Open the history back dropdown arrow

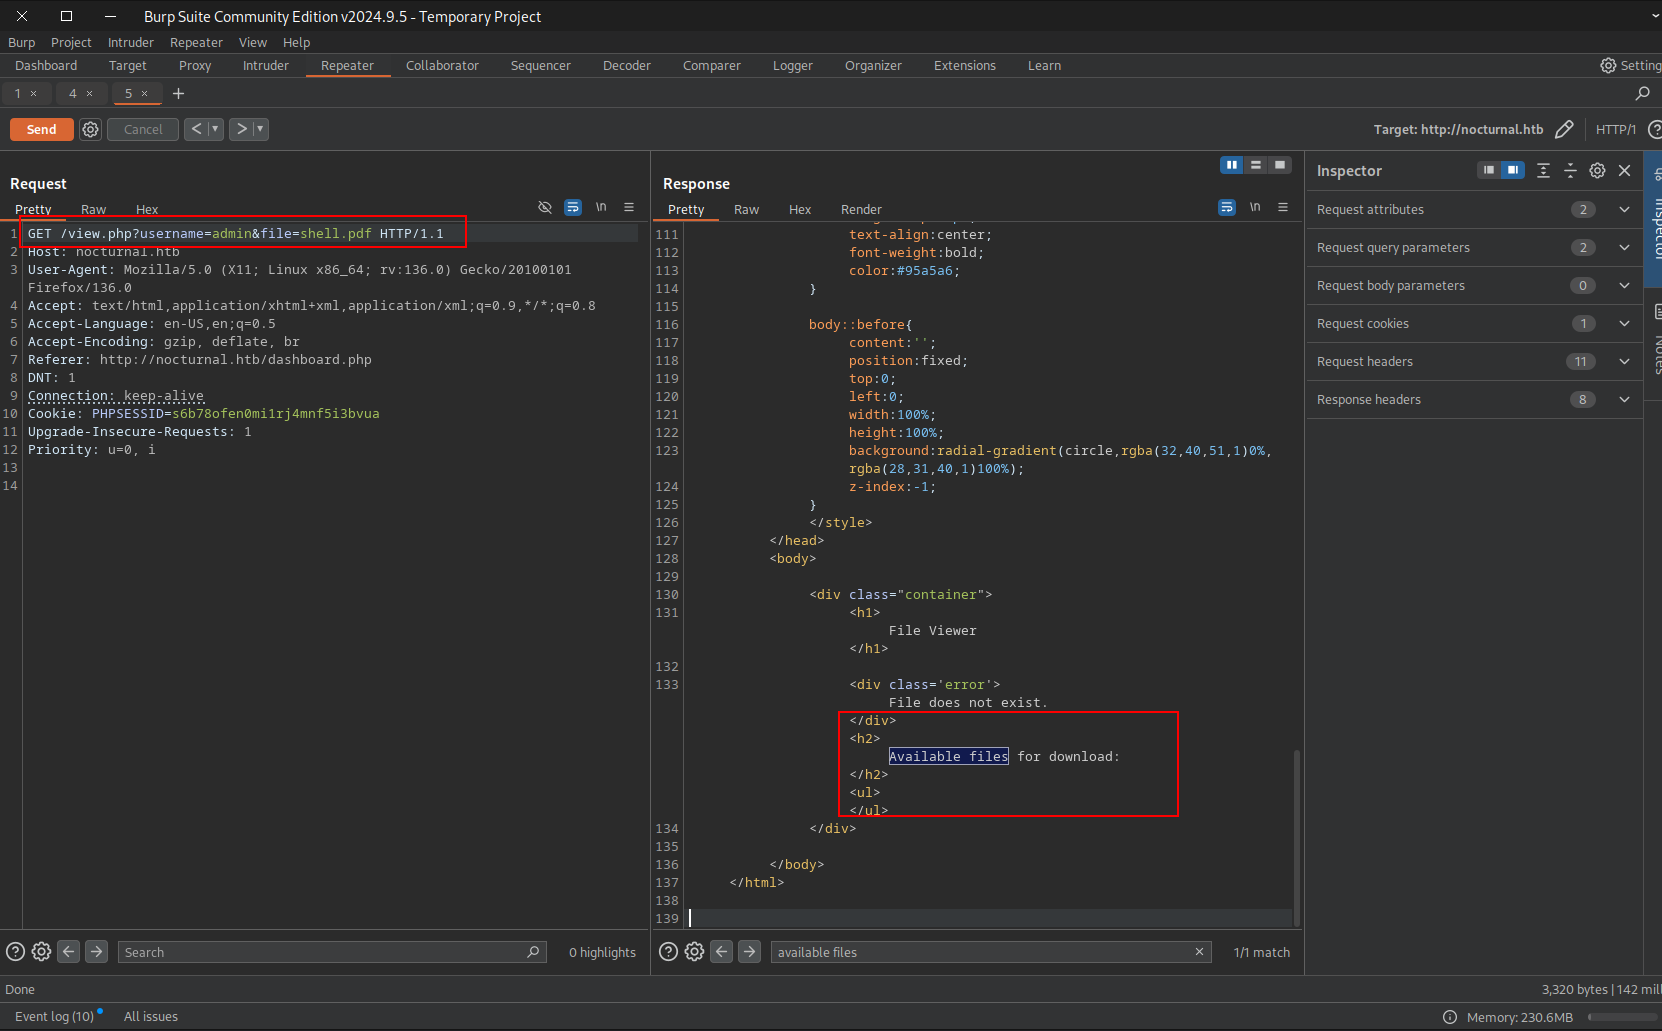coord(215,129)
